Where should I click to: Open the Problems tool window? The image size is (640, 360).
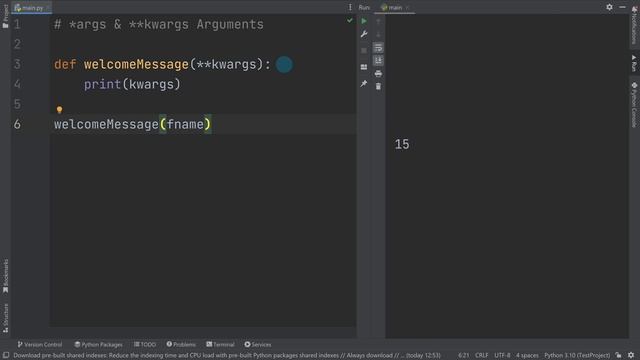pos(181,344)
